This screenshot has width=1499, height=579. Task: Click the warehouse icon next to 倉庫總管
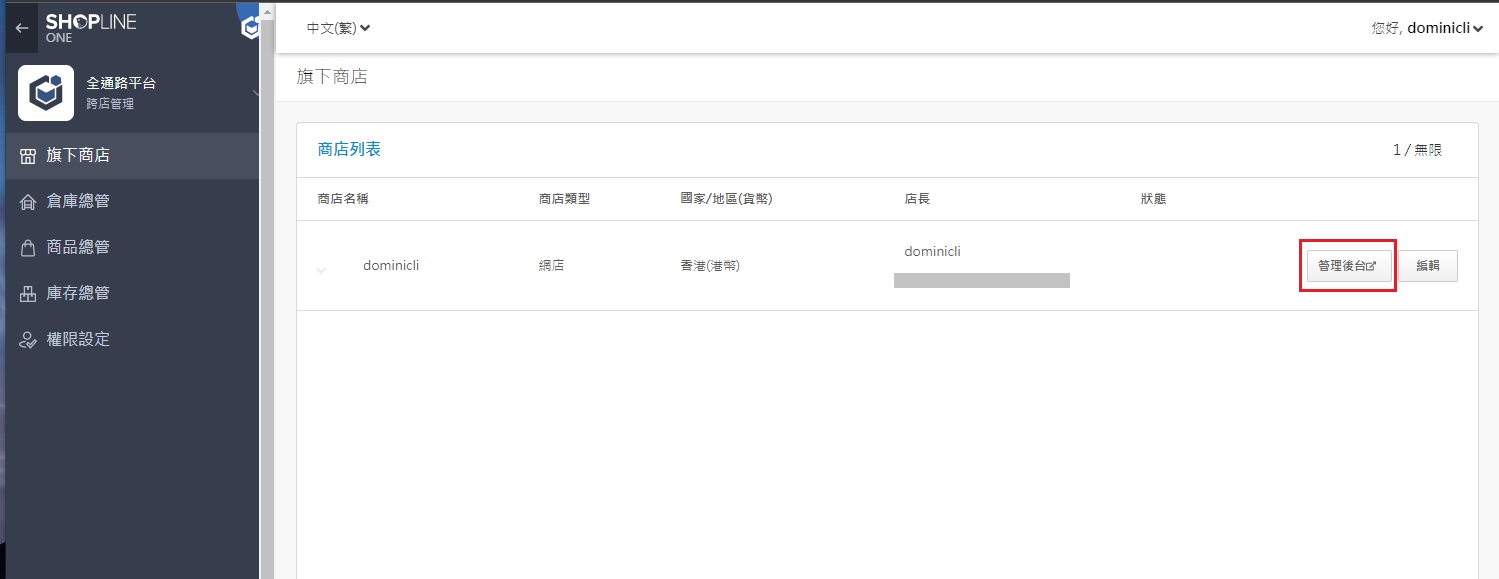[x=28, y=202]
